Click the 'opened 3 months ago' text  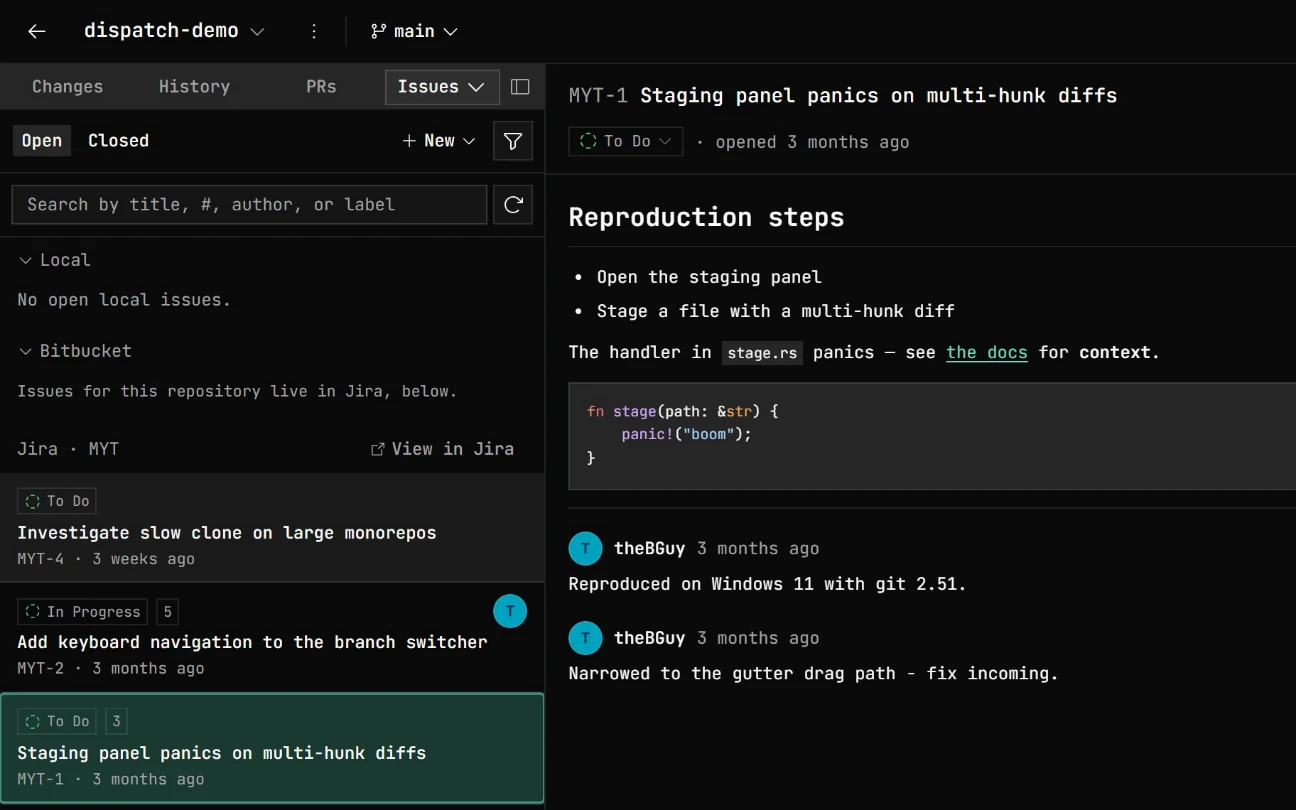pos(812,142)
